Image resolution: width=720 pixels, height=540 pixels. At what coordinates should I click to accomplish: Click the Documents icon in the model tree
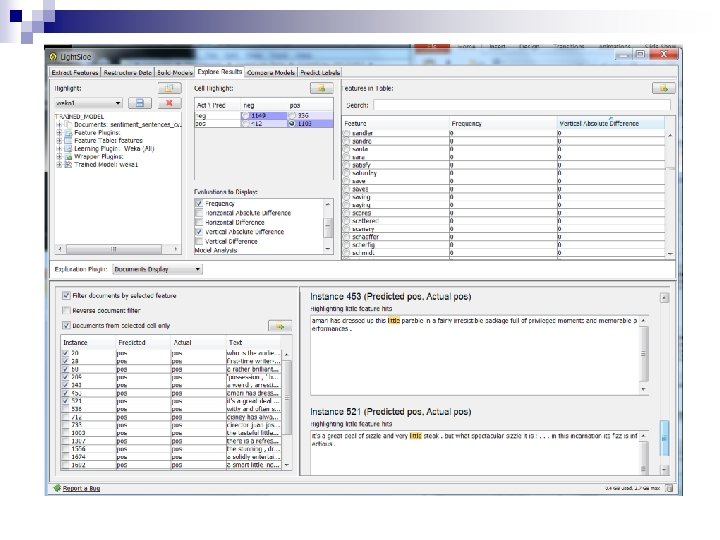coord(68,124)
